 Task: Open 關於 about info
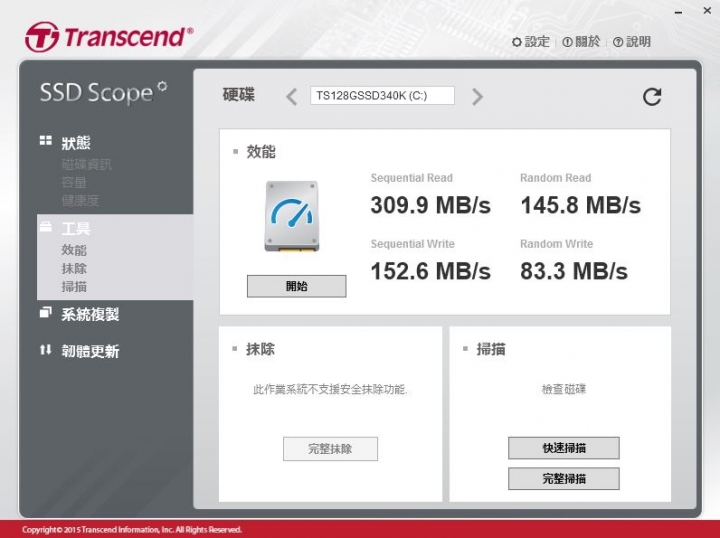coord(581,42)
